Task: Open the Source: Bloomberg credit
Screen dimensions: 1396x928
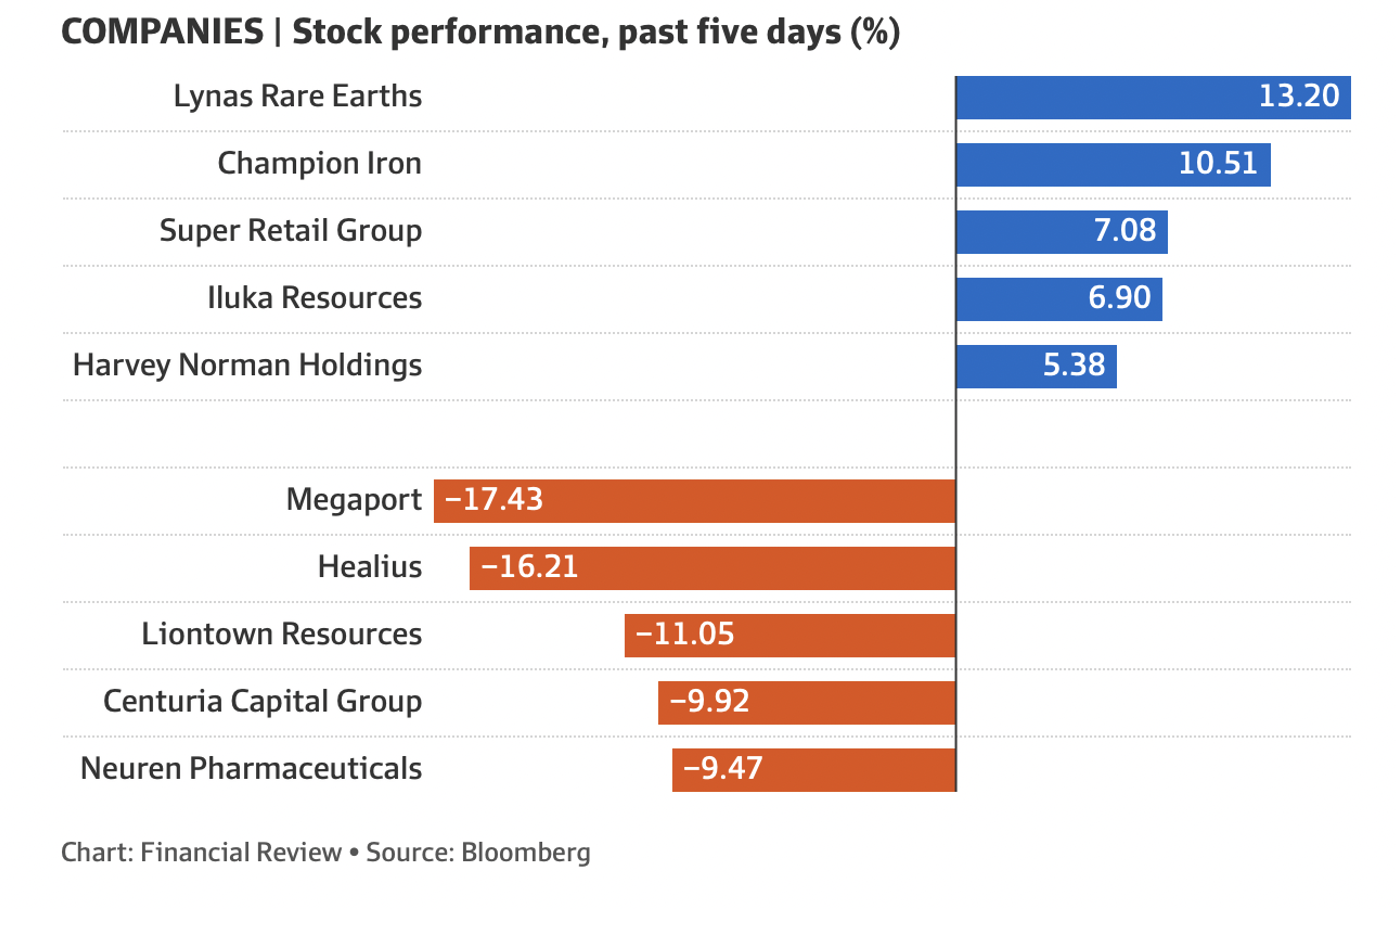Action: pos(478,853)
